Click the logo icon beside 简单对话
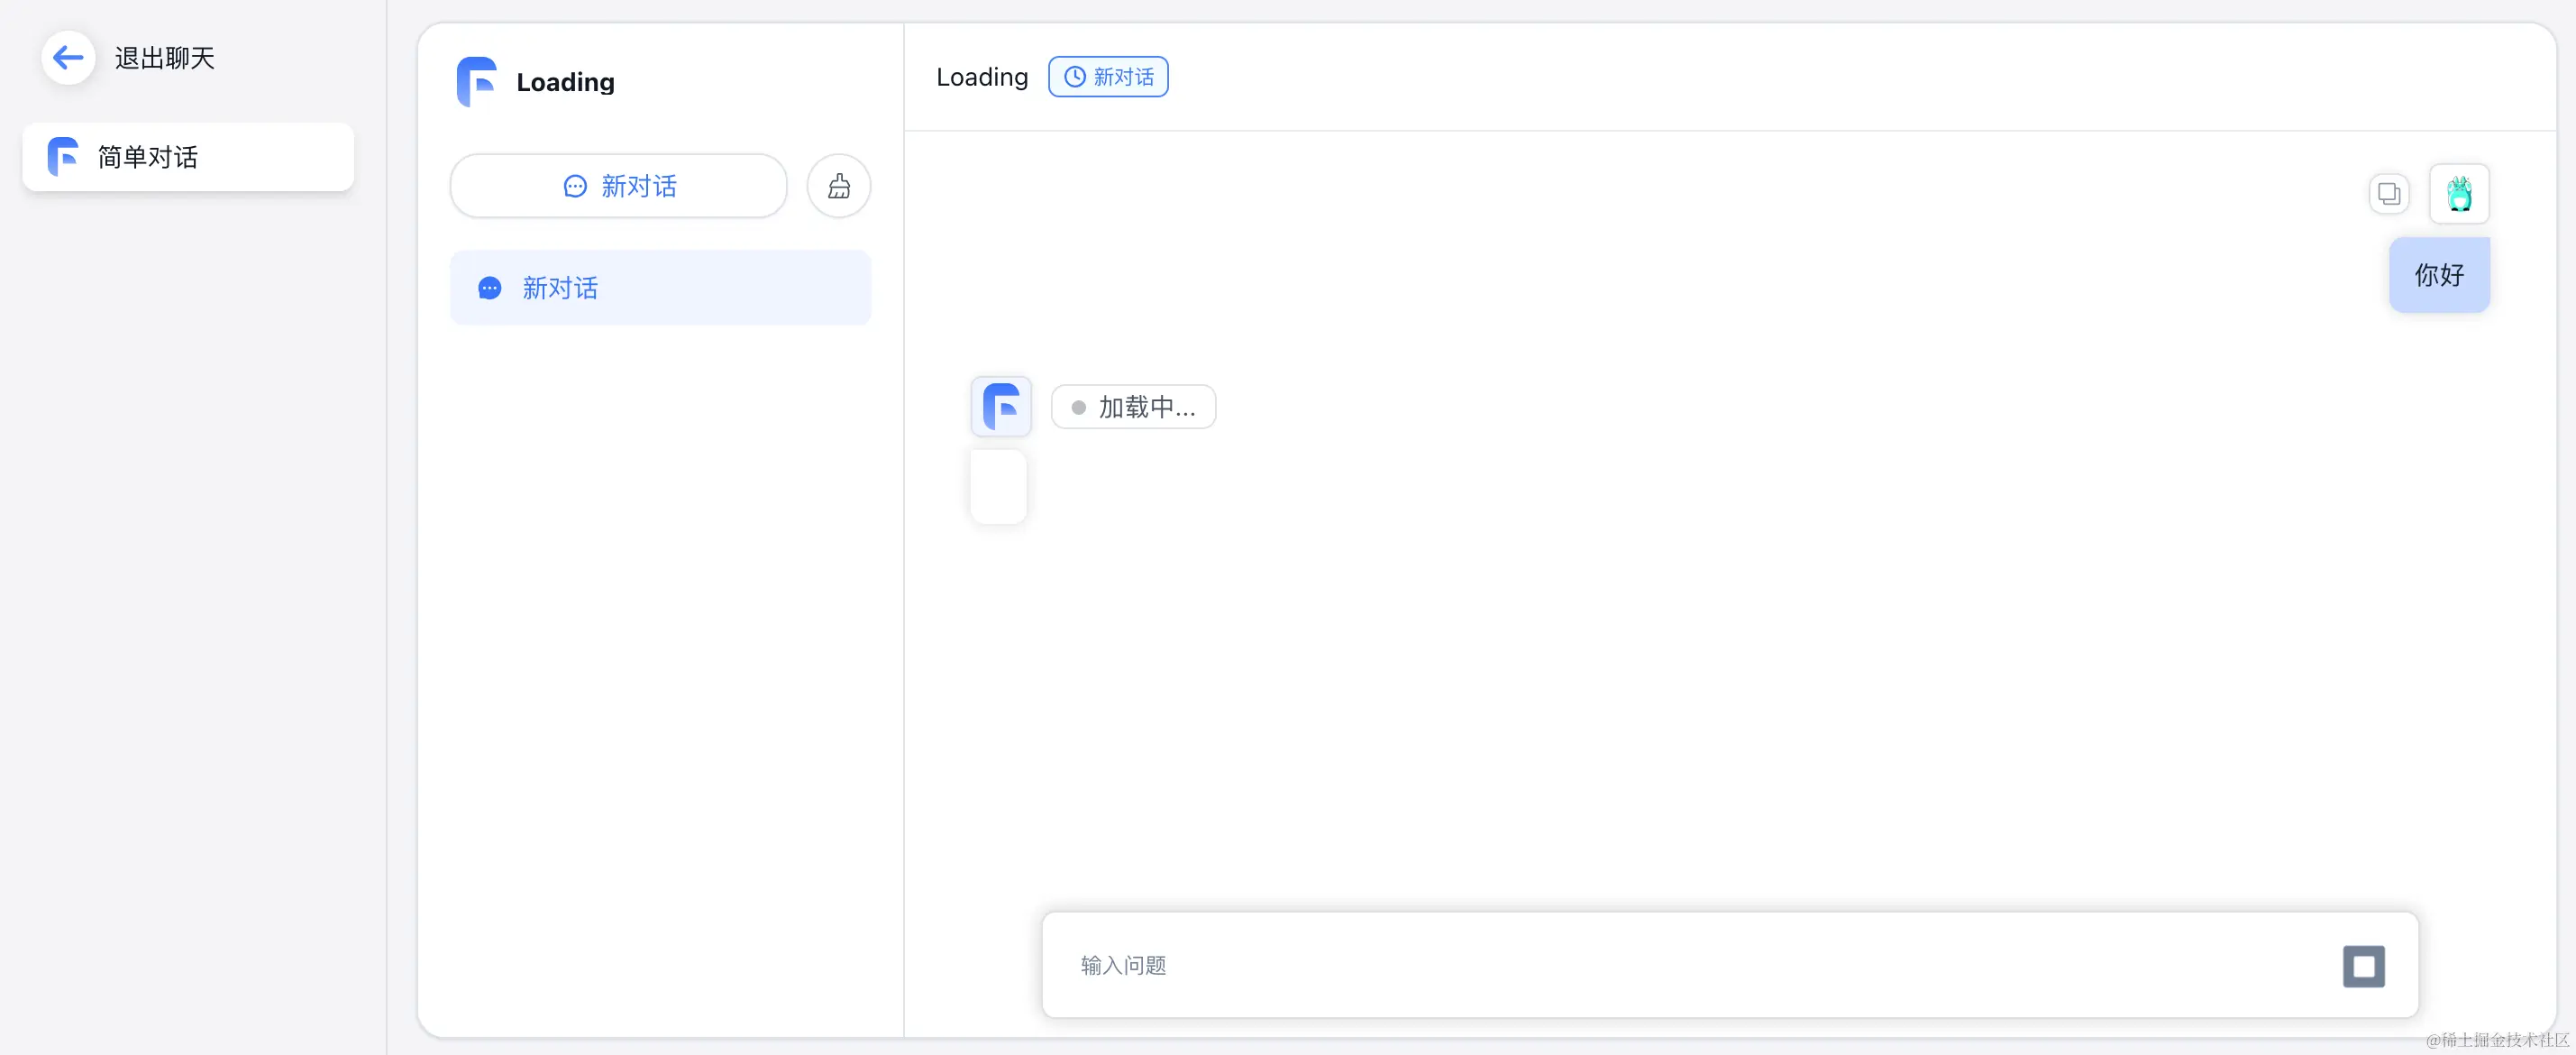Viewport: 2576px width, 1055px height. 63,157
